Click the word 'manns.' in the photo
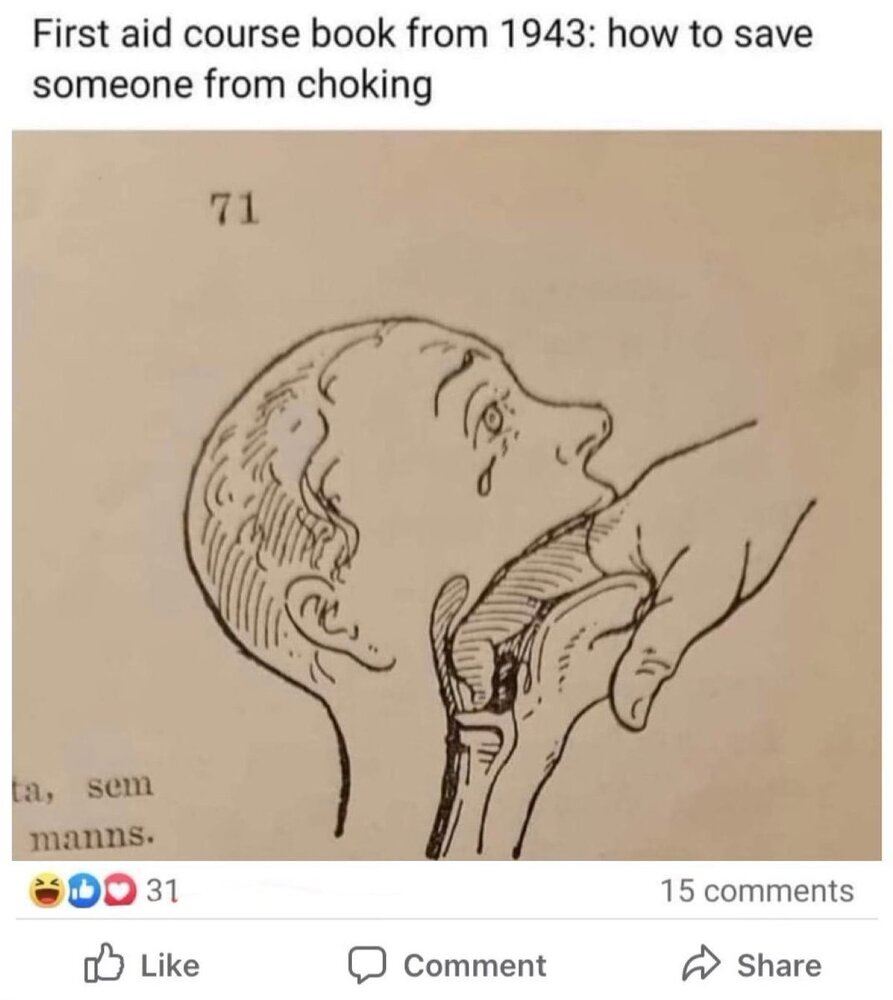The height and width of the screenshot is (1000, 893). click(x=92, y=834)
